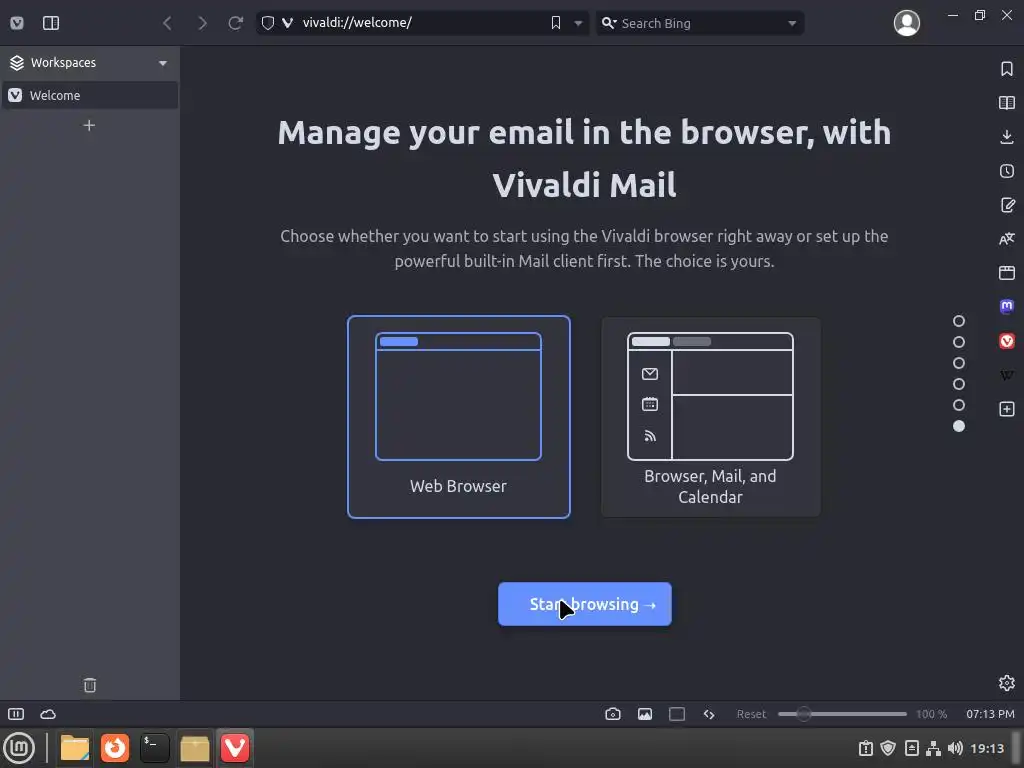Open the 07:13 PM status bar clock

[990, 714]
